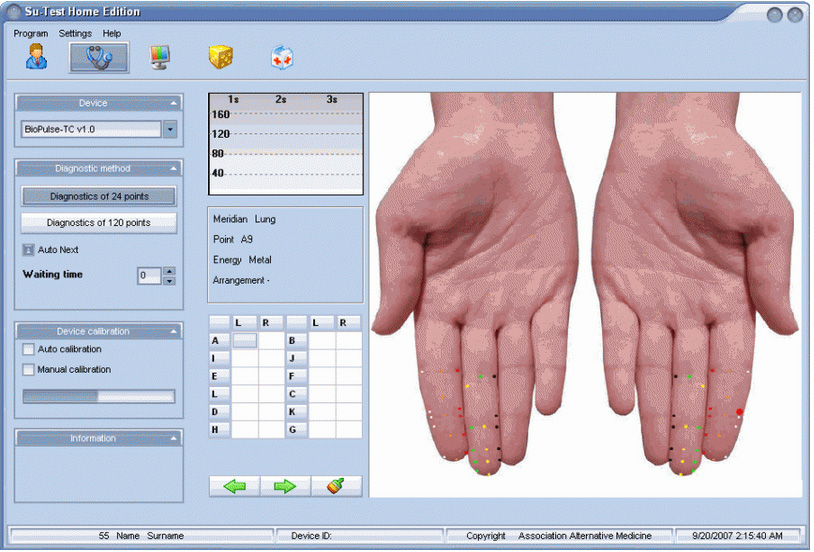Image resolution: width=814 pixels, height=552 pixels.
Task: Open the patient profile icon
Action: click(x=36, y=58)
